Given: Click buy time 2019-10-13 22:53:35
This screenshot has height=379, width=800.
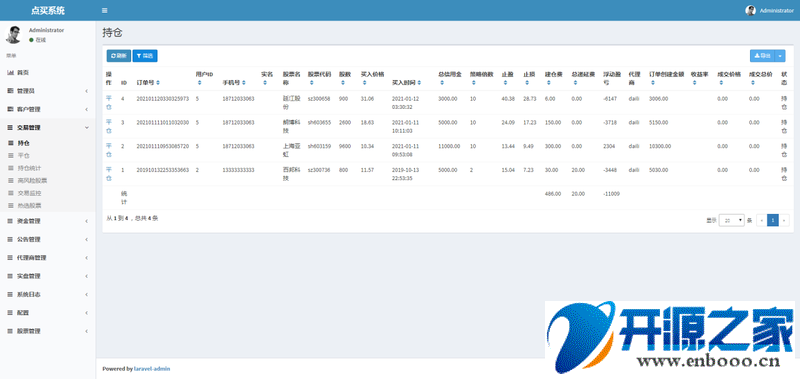Looking at the screenshot, I should pos(405,174).
